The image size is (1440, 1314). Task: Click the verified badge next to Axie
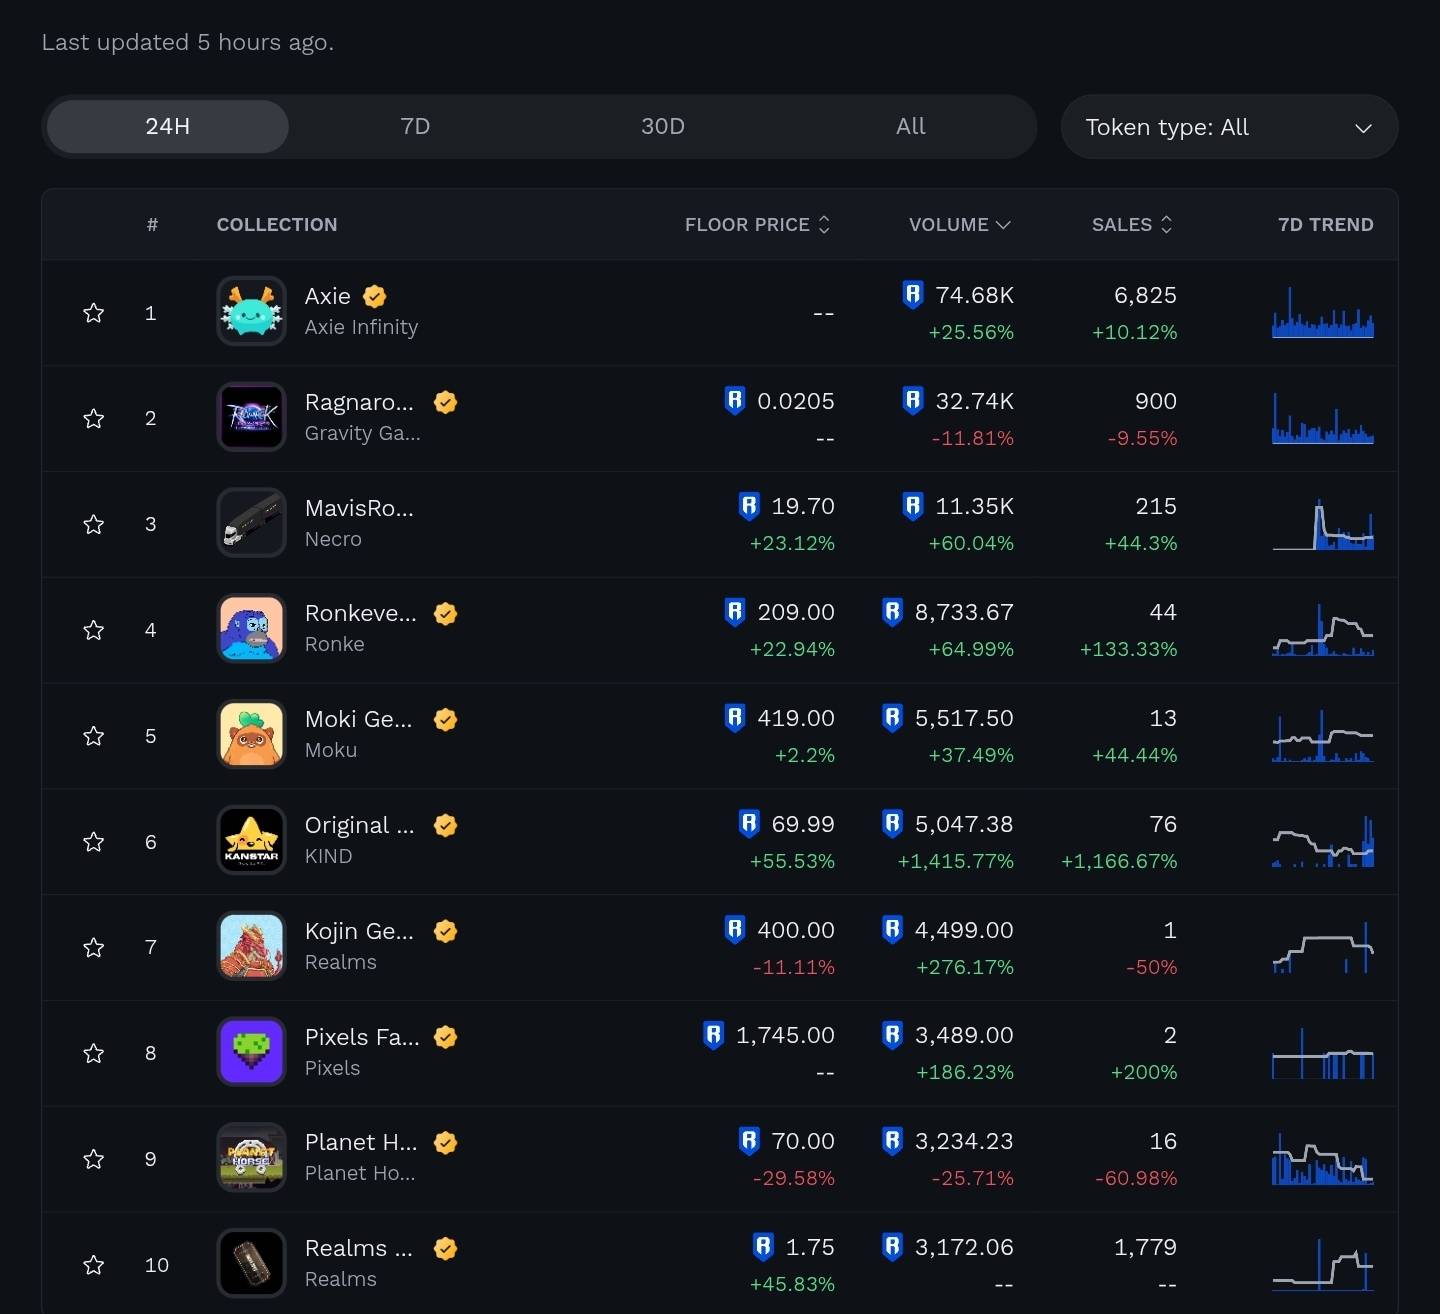[375, 296]
